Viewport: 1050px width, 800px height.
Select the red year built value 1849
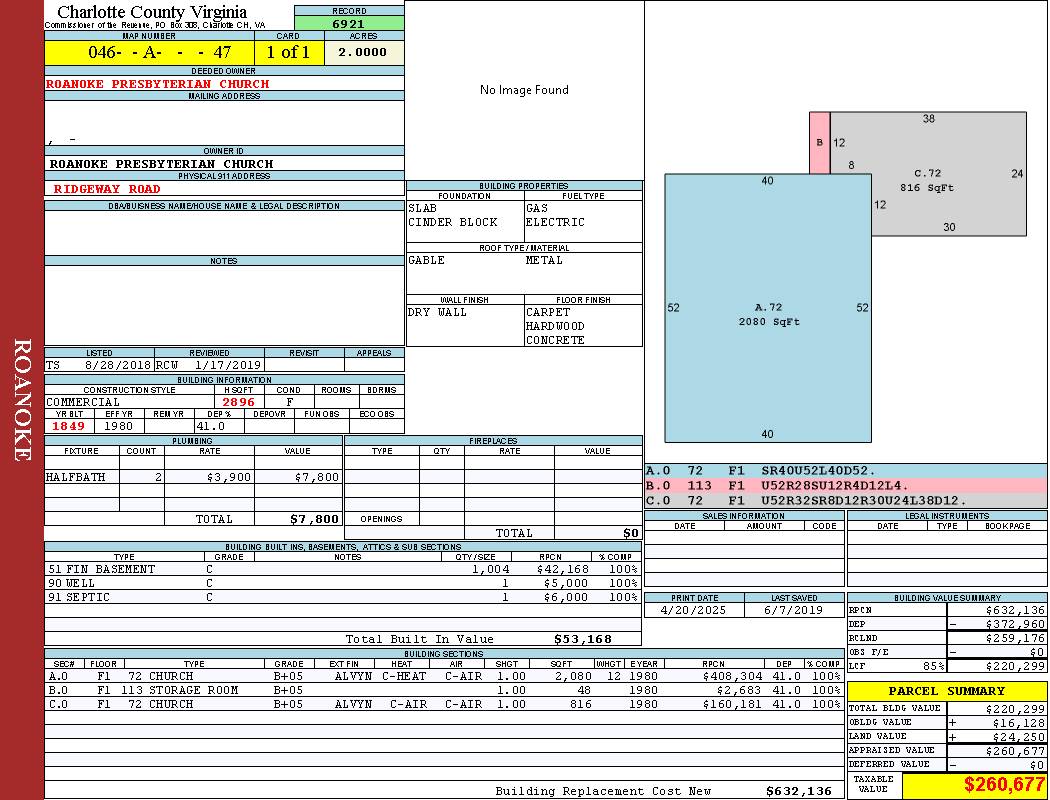pyautogui.click(x=68, y=426)
